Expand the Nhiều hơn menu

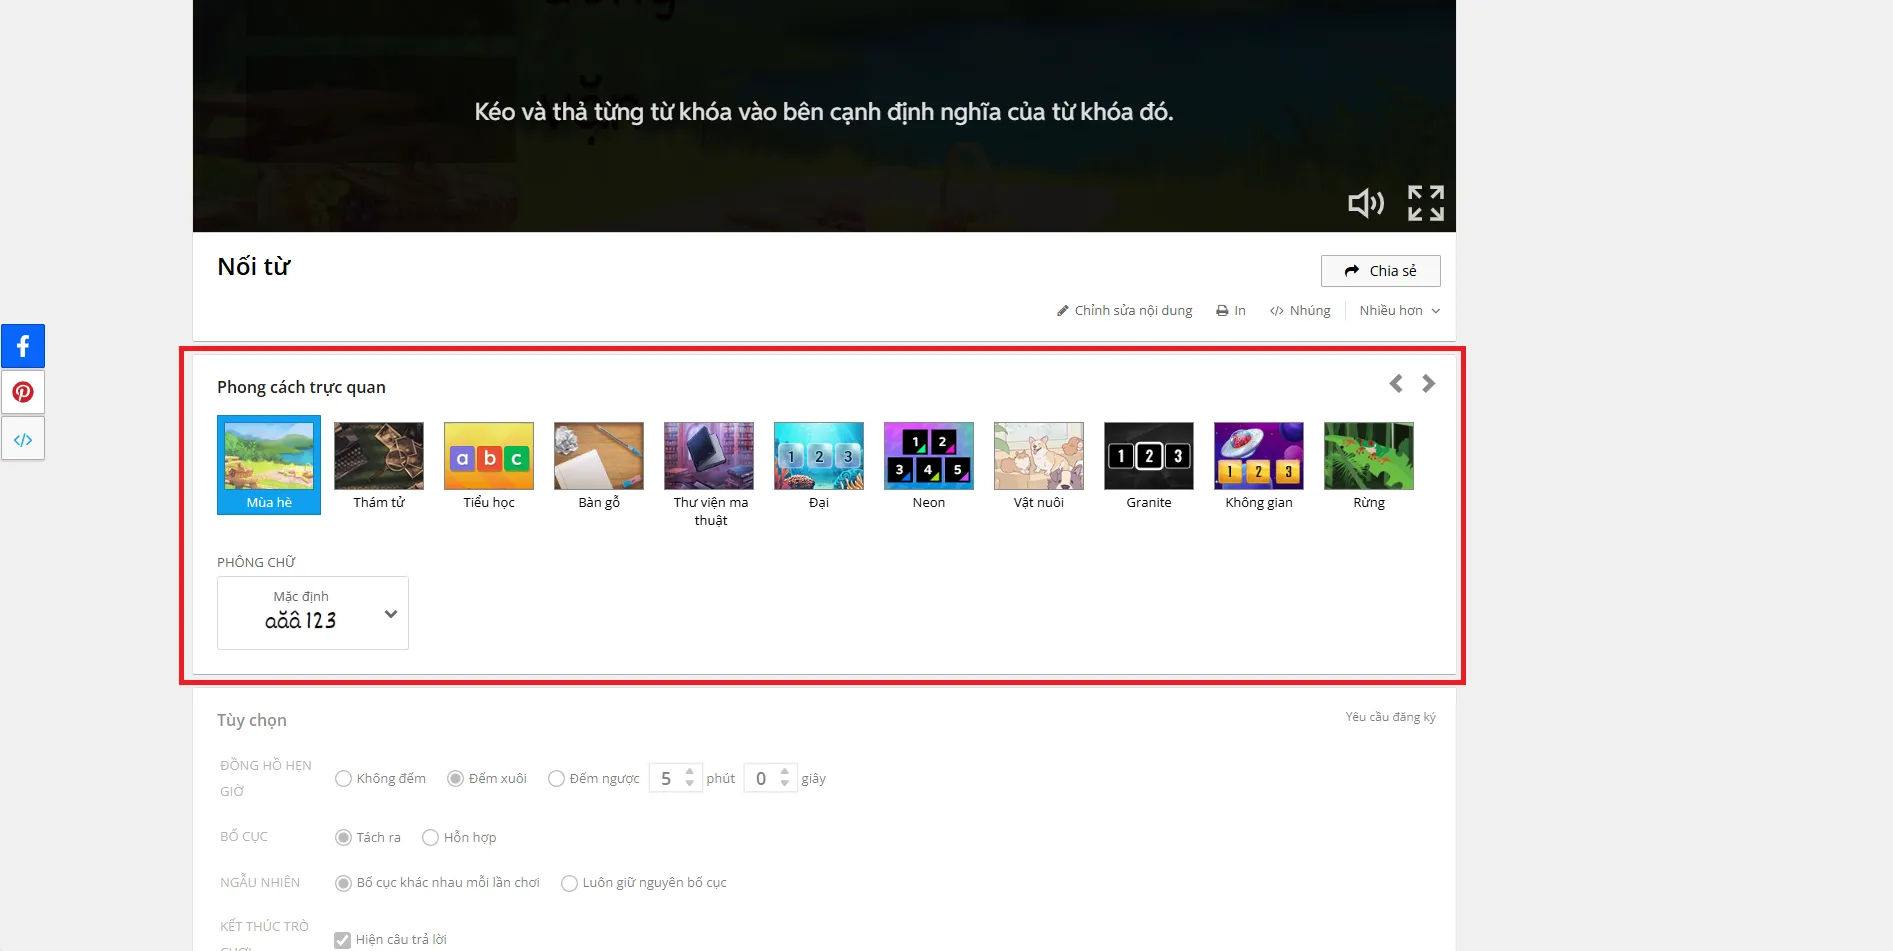1399,311
